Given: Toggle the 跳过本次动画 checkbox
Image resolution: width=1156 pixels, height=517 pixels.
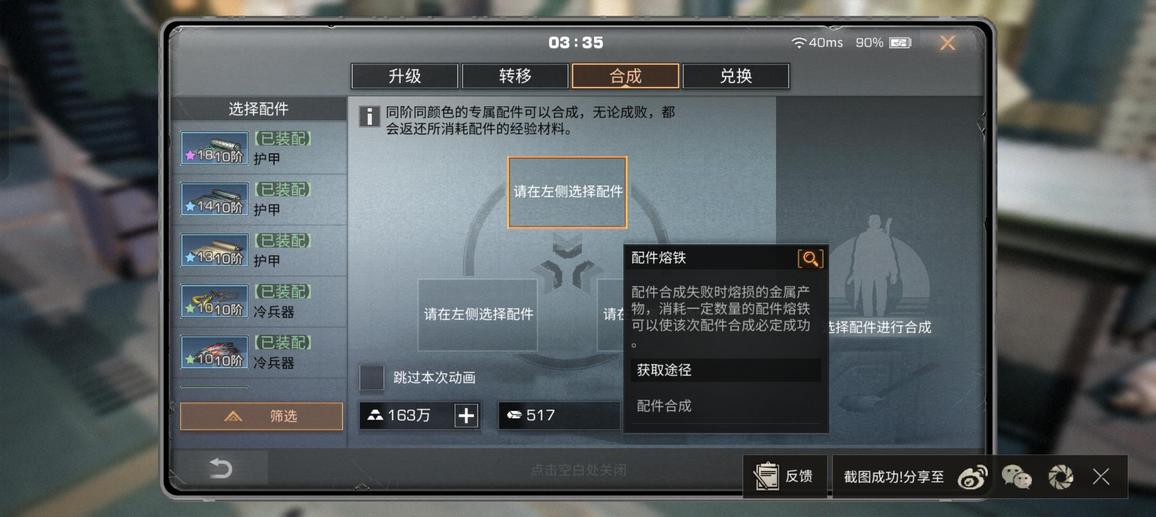Looking at the screenshot, I should pos(372,378).
